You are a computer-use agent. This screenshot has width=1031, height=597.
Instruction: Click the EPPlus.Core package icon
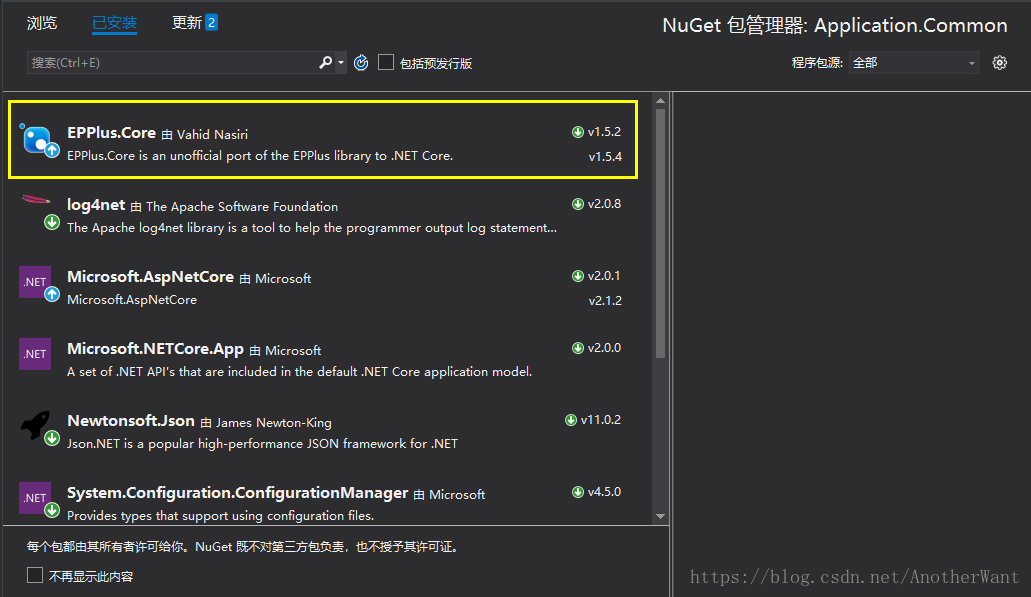pos(39,140)
